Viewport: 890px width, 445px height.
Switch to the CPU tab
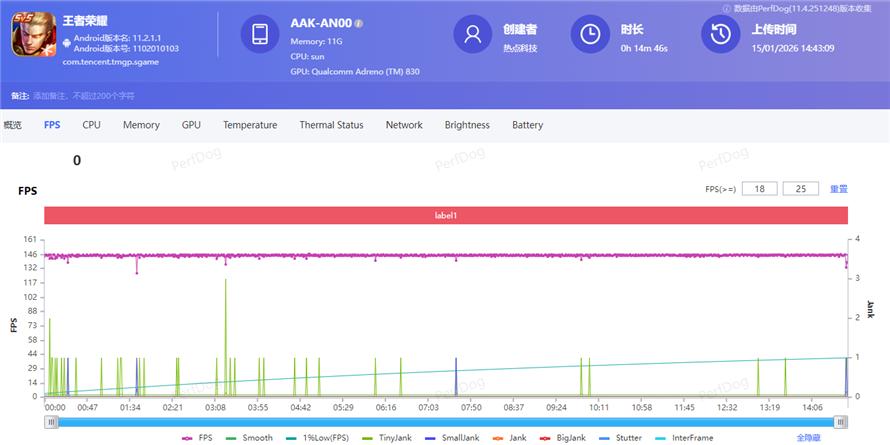pyautogui.click(x=91, y=125)
